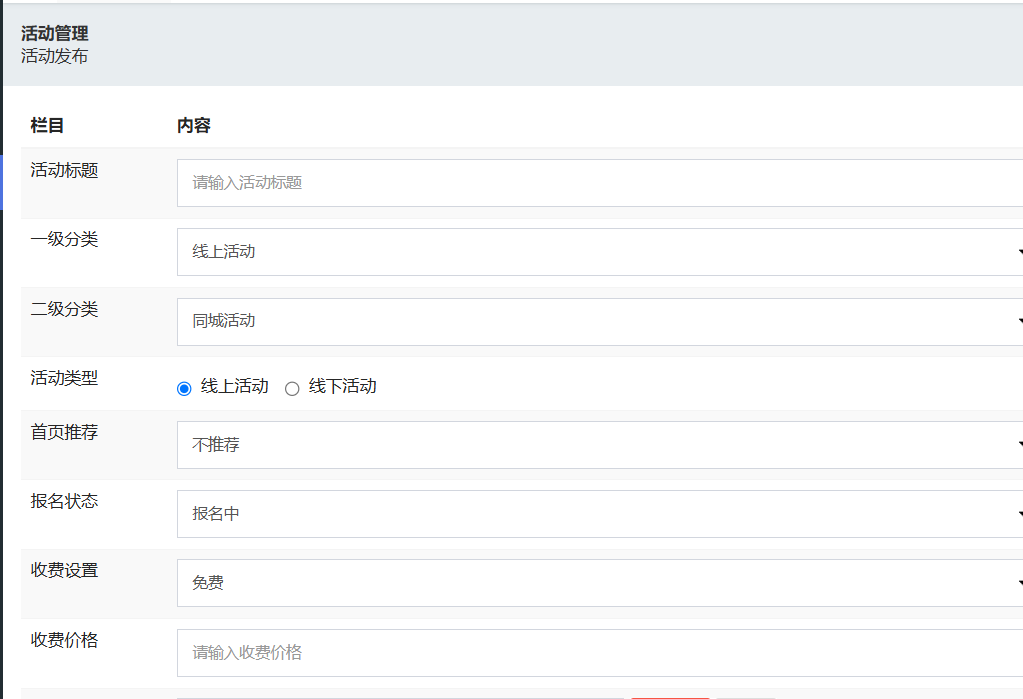1023x699 pixels.
Task: Click the 活动类型 row label
Action: pos(65,379)
